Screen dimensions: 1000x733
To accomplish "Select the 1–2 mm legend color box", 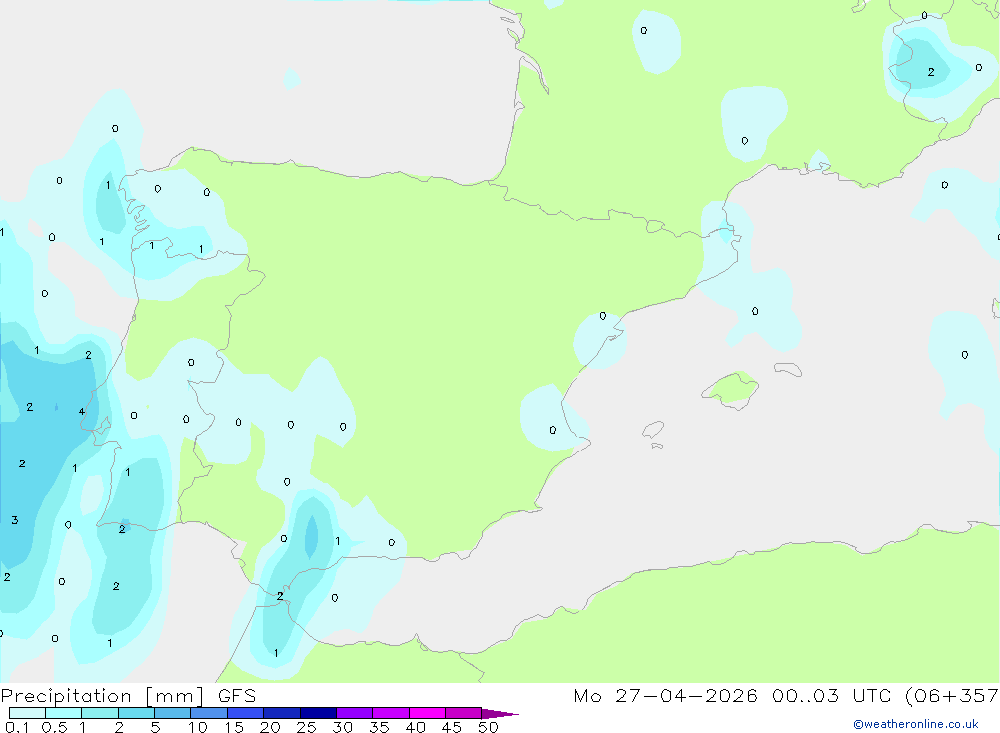I will click(100, 713).
